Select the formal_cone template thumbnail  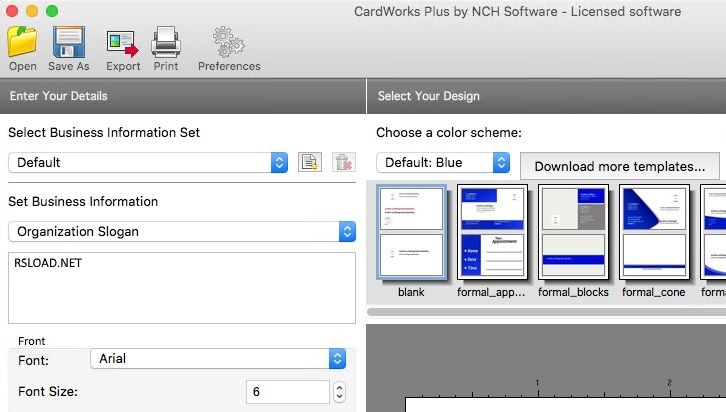click(x=654, y=232)
